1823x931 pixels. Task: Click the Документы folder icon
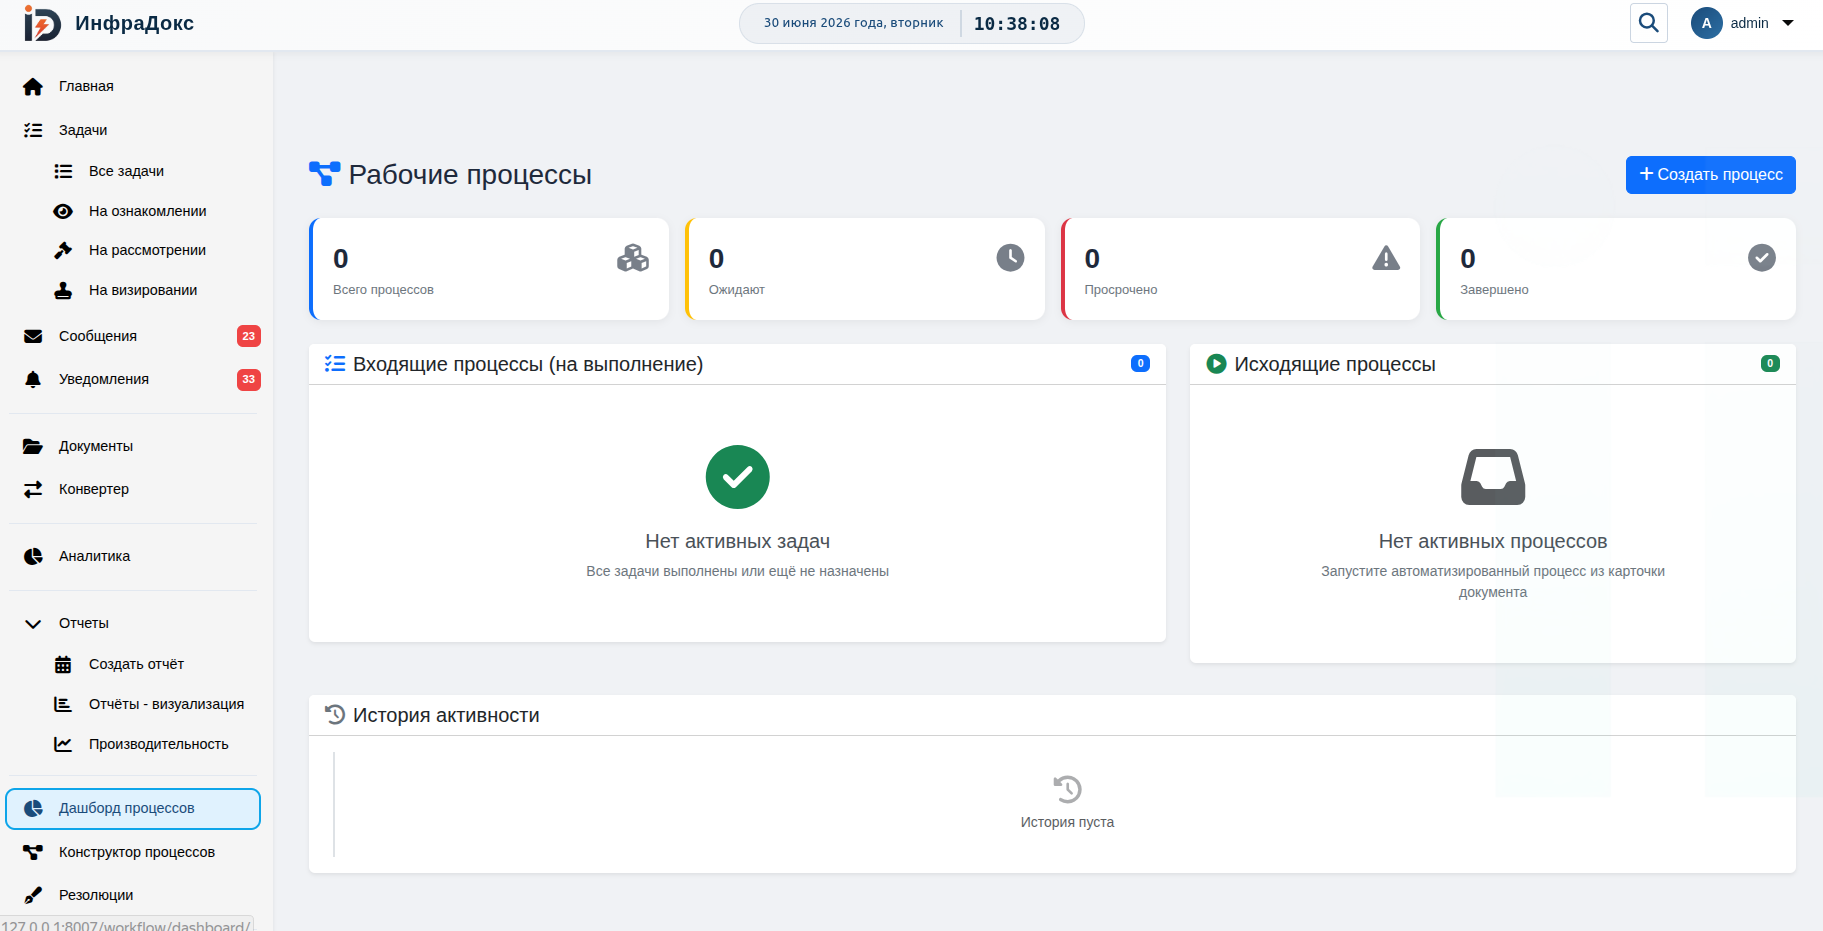pos(33,446)
